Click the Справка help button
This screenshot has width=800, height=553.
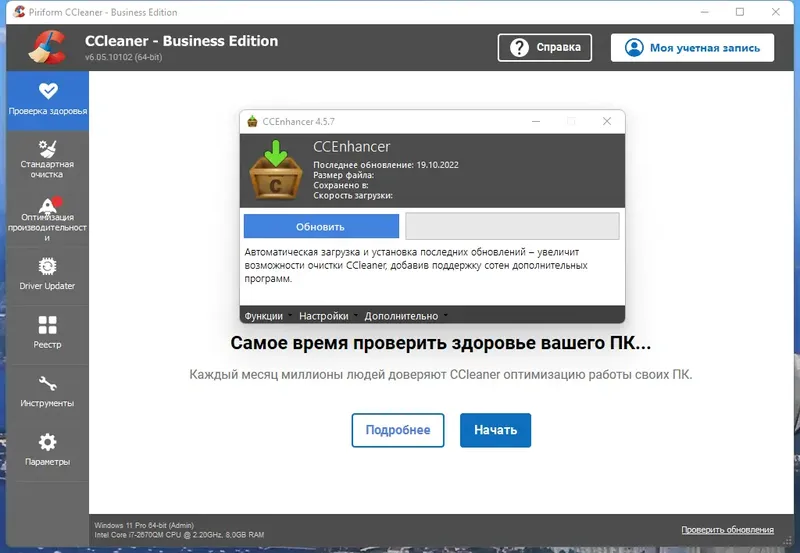[545, 47]
